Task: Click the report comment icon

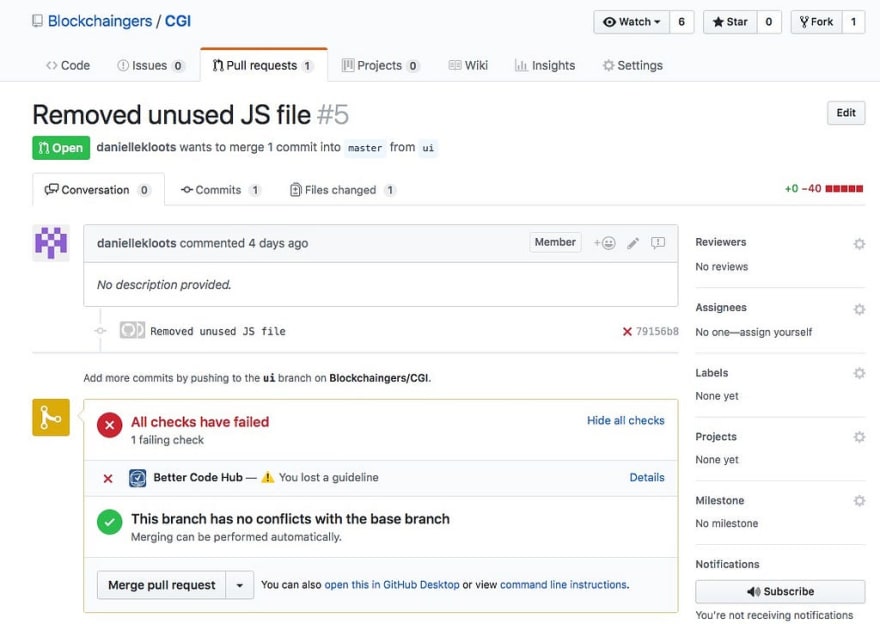Action: [658, 243]
